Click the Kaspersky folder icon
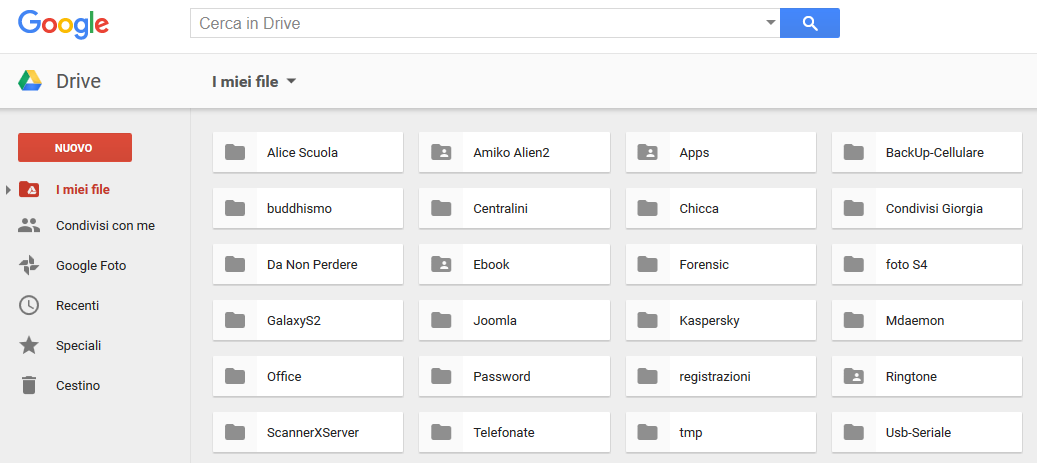Screen dimensions: 1037x463 (647, 320)
